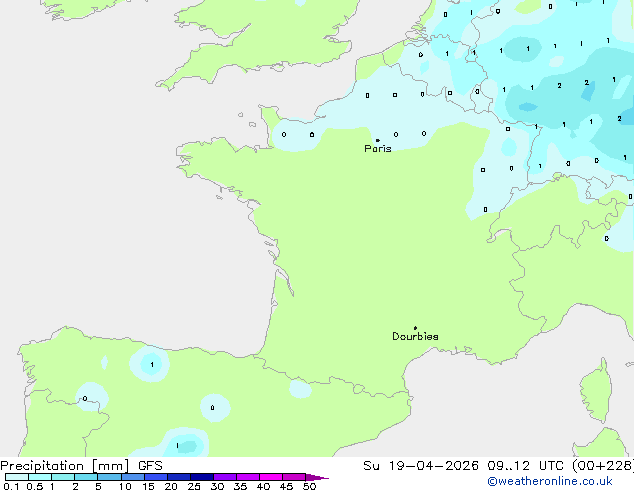
Task: Click the '35' legend scale label
Action: [x=240, y=486]
